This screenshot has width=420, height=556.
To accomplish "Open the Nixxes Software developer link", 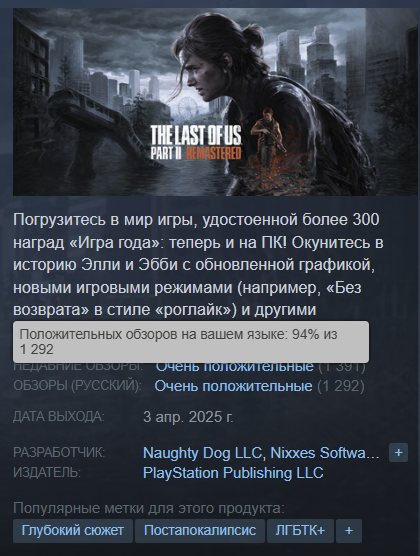I will (x=325, y=453).
